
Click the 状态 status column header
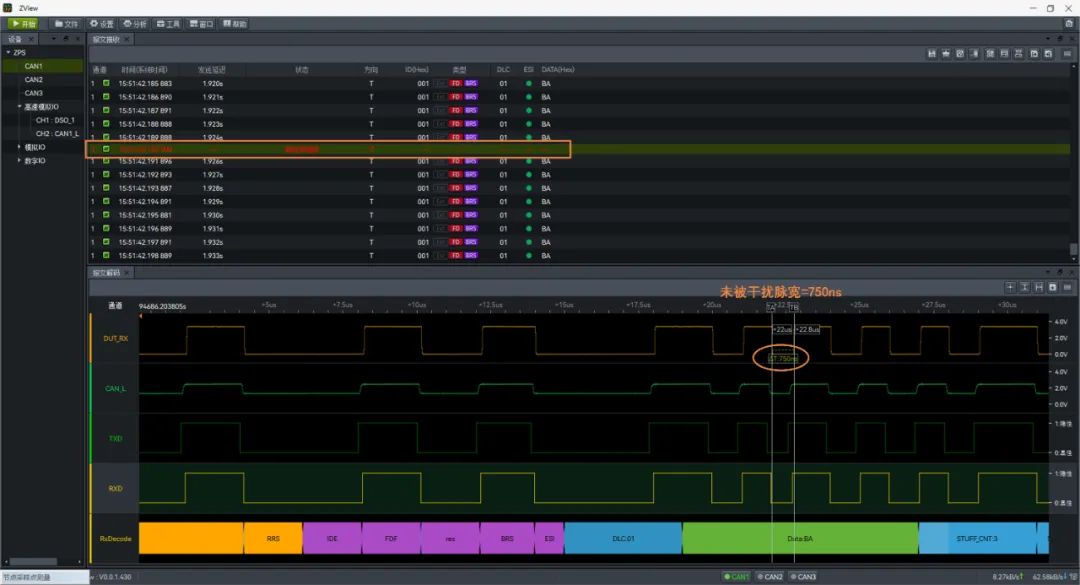point(302,70)
